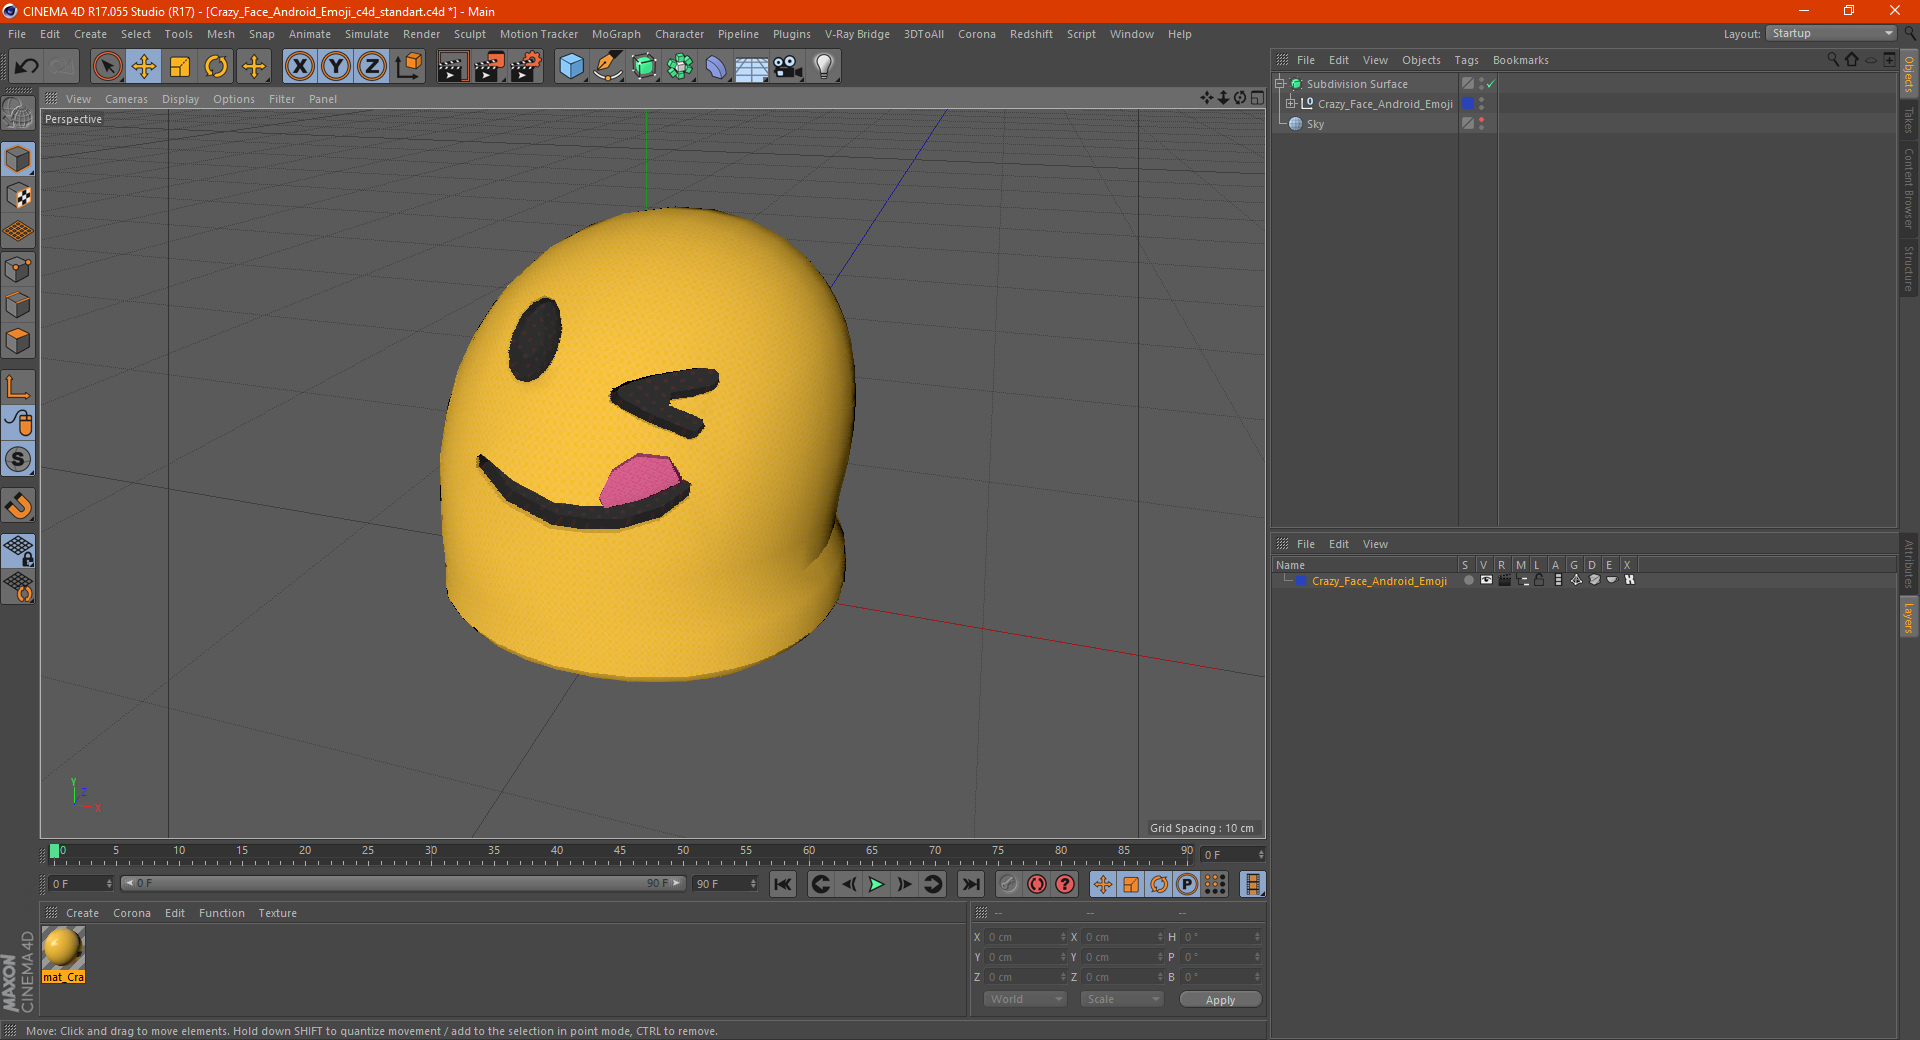Toggle layer View eye icon

tap(1486, 581)
